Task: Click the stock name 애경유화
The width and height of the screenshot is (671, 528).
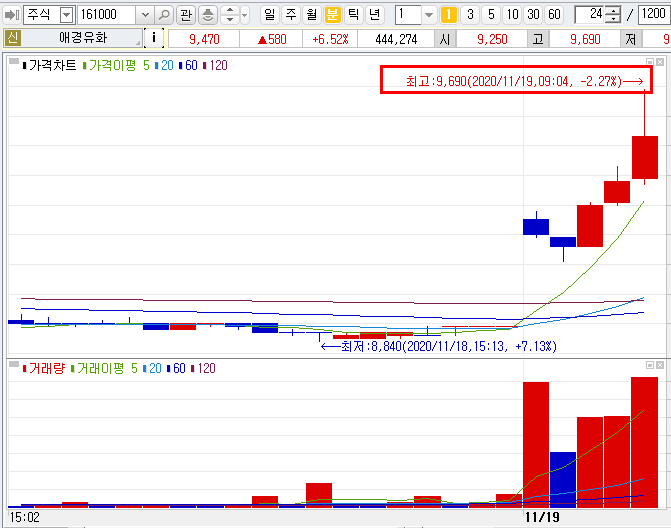Action: point(82,38)
